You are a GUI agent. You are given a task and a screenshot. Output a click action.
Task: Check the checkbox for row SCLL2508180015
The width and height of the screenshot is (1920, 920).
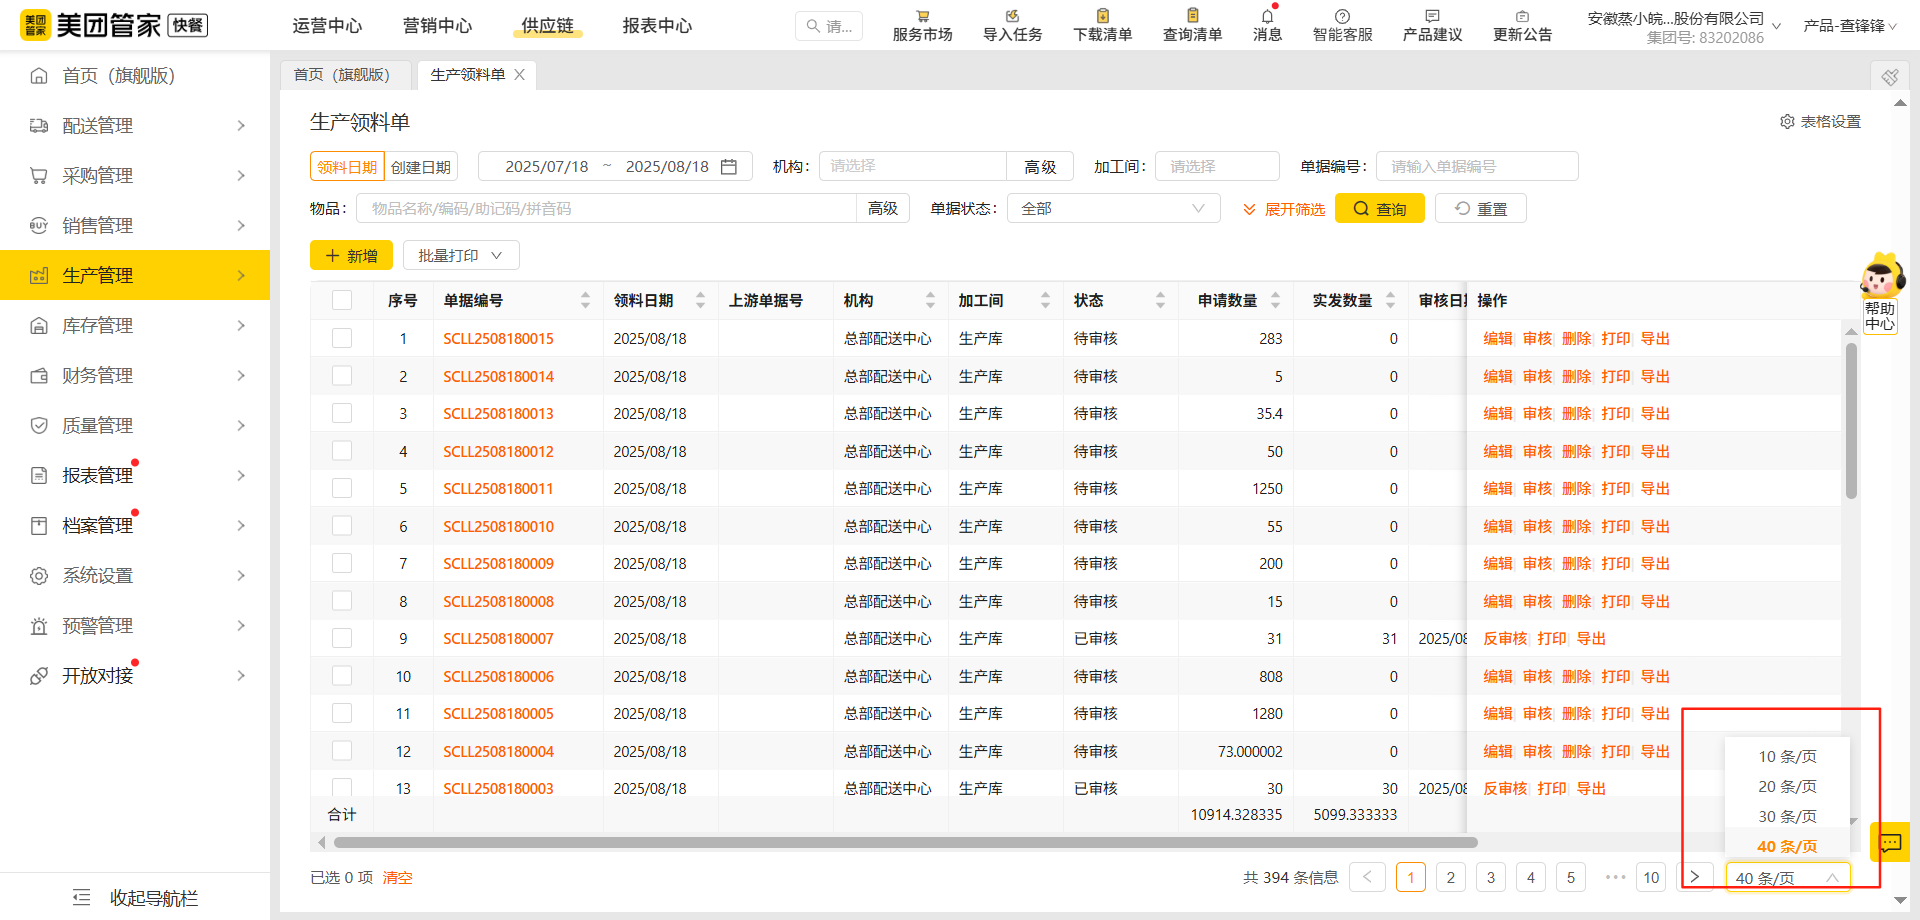(342, 338)
